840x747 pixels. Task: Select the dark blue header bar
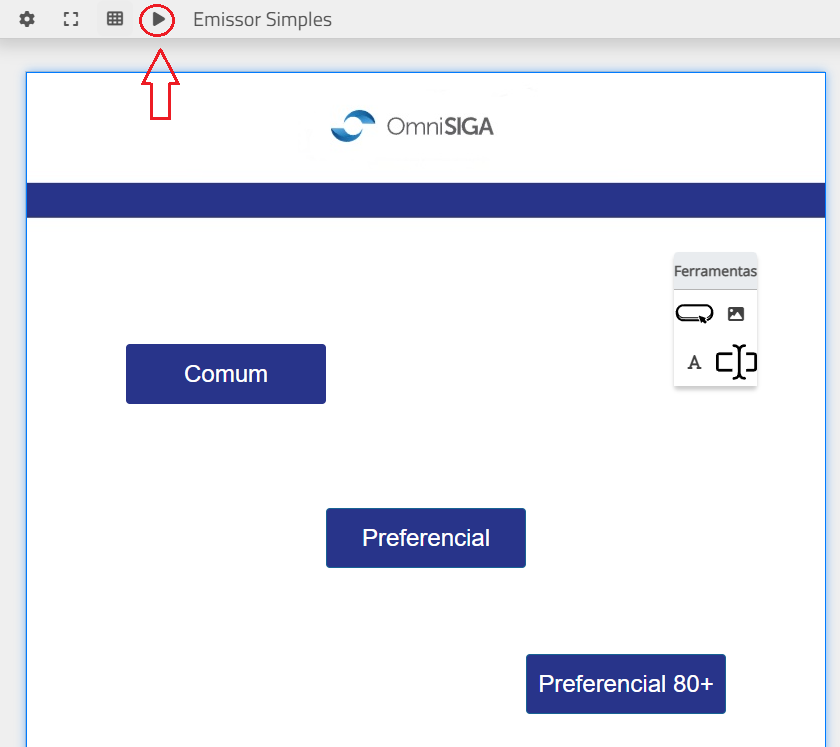[426, 200]
